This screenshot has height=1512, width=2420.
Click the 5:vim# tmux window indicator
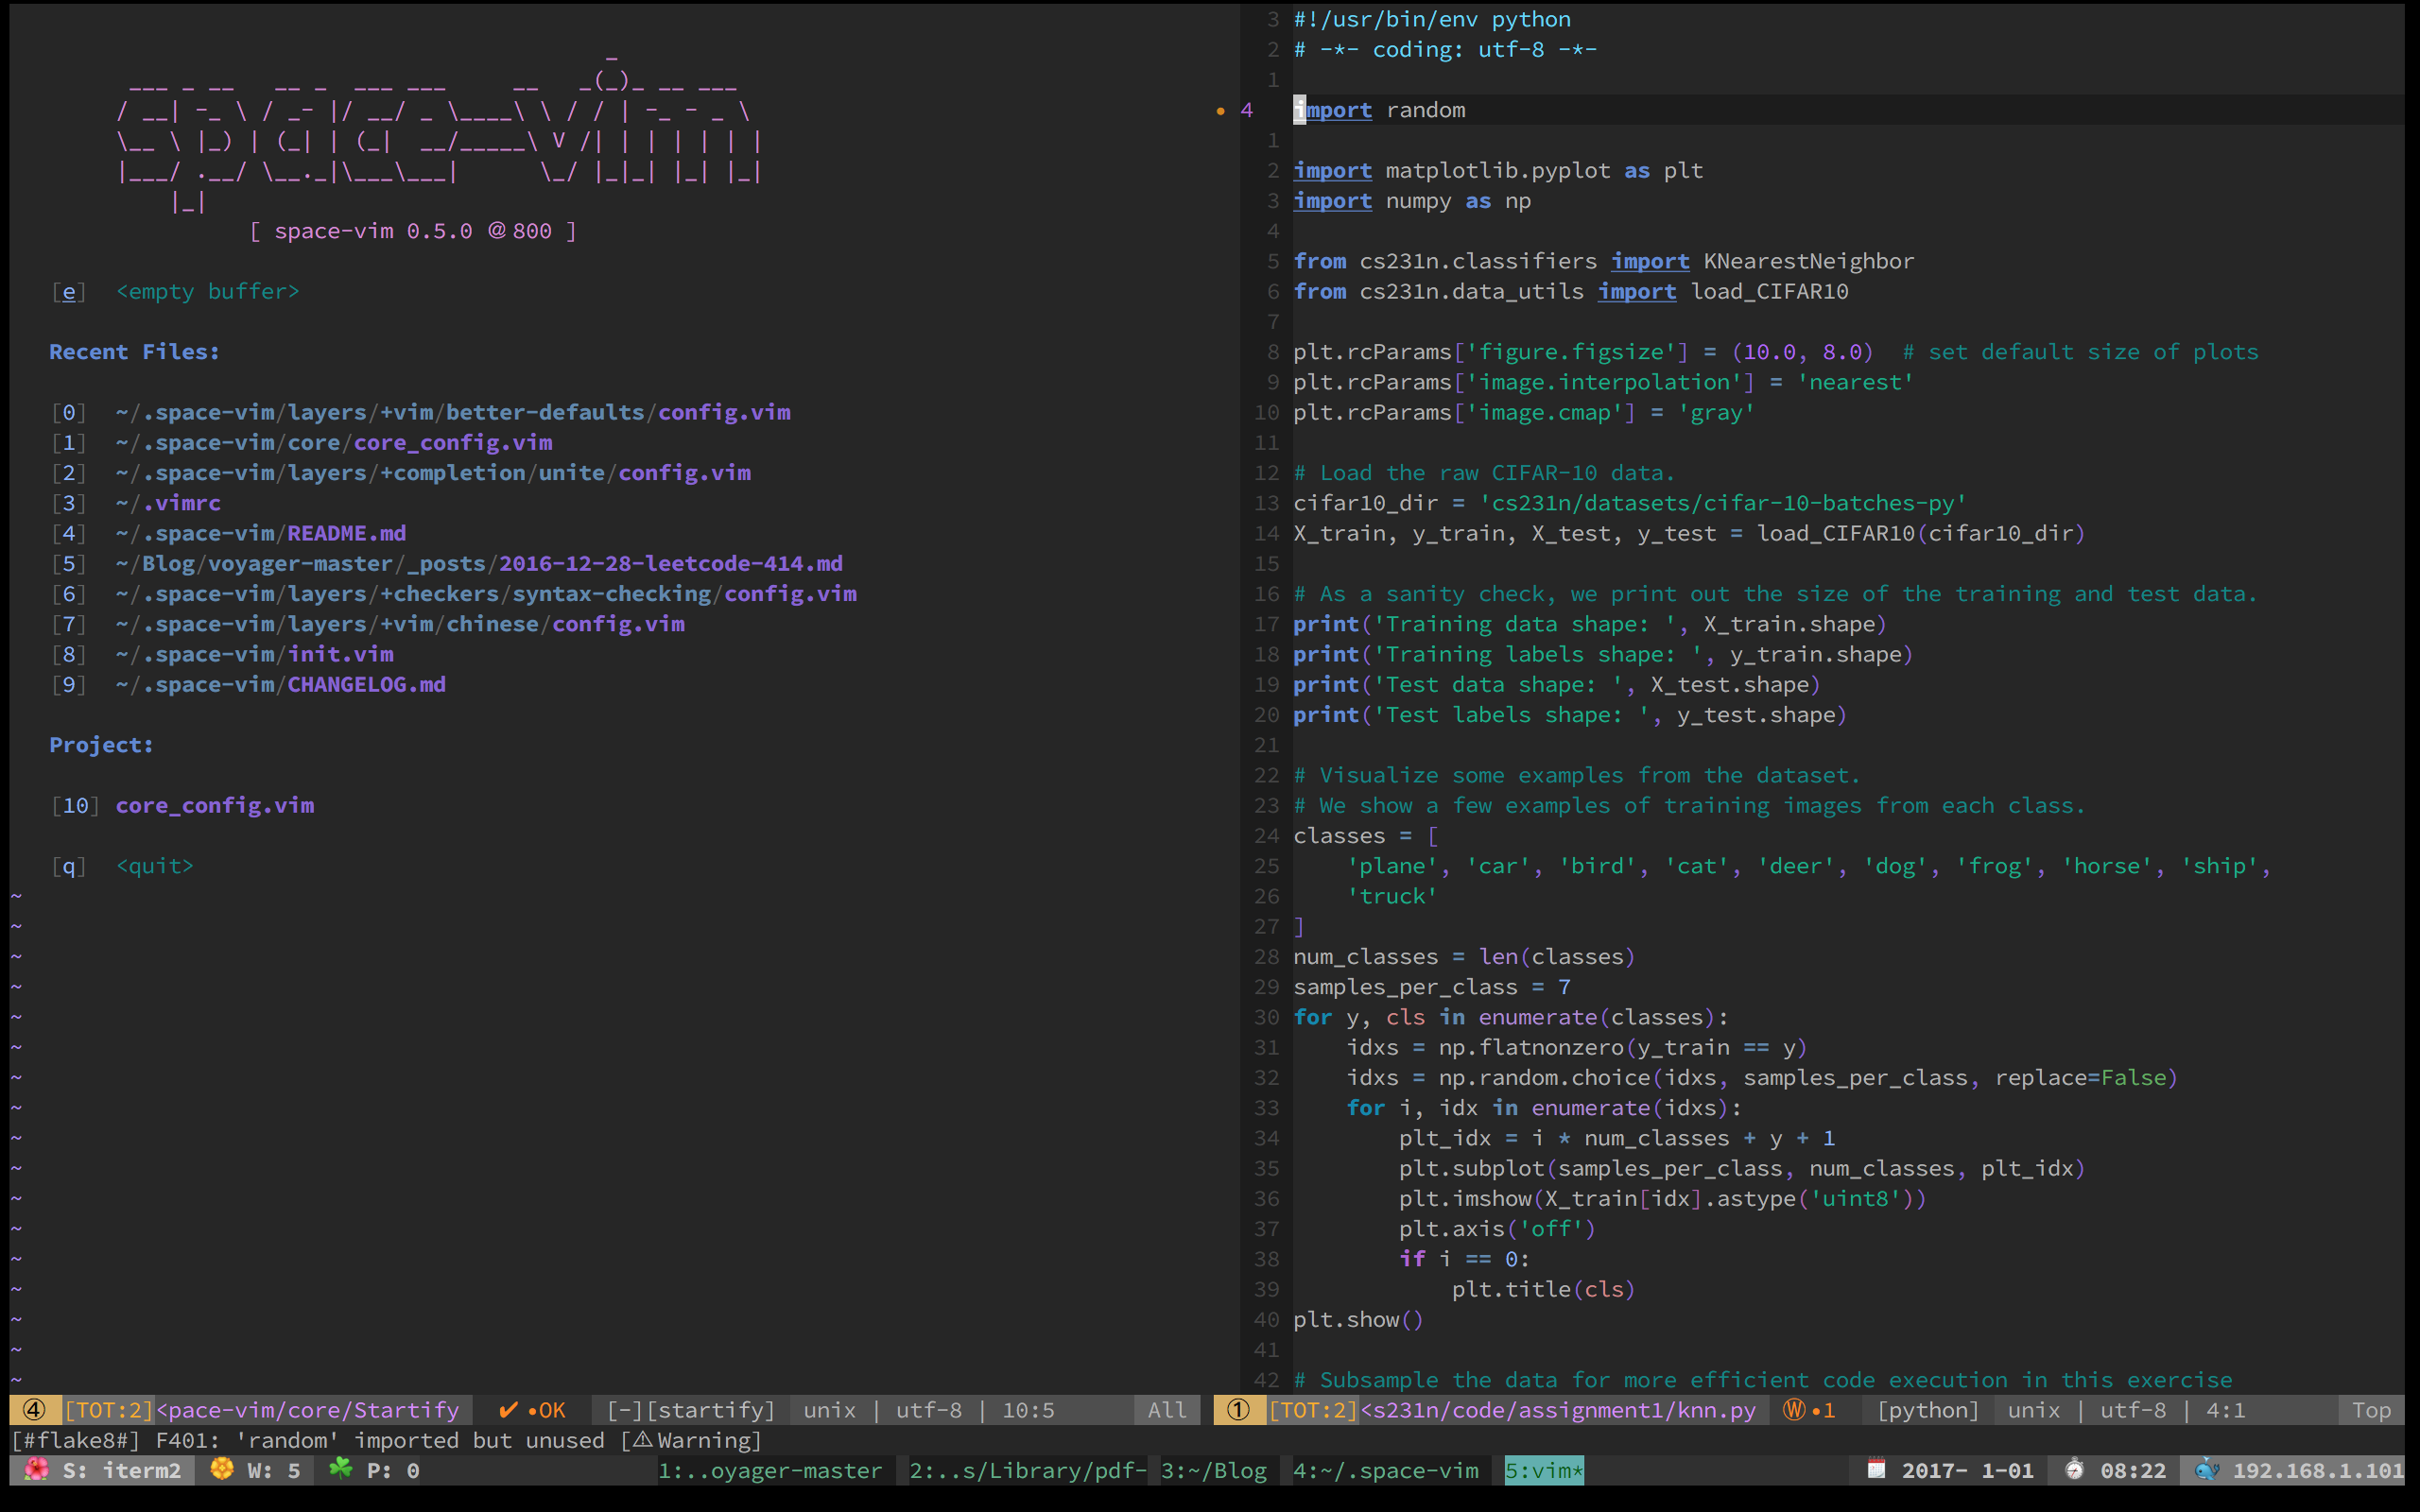[1542, 1472]
